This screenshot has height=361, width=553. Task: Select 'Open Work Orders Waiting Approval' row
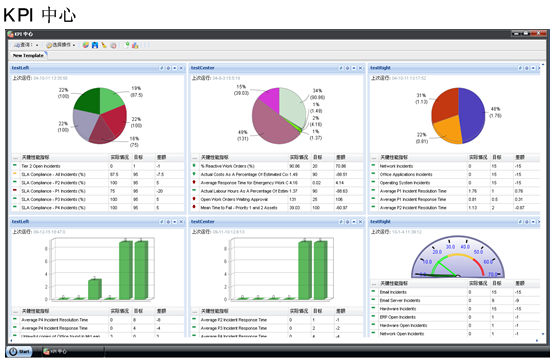click(x=277, y=200)
